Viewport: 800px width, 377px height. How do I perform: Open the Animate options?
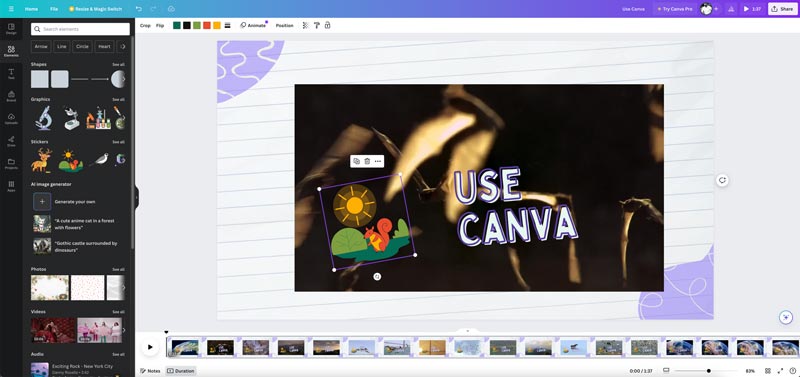pyautogui.click(x=253, y=25)
